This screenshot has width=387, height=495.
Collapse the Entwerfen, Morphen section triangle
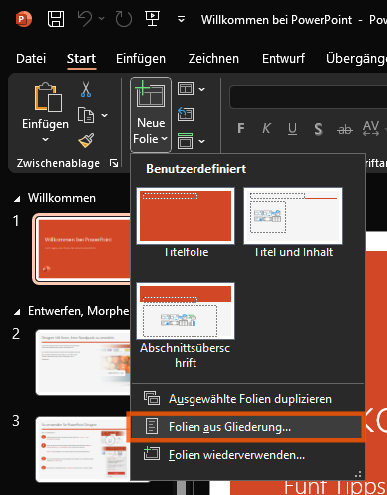(17, 312)
